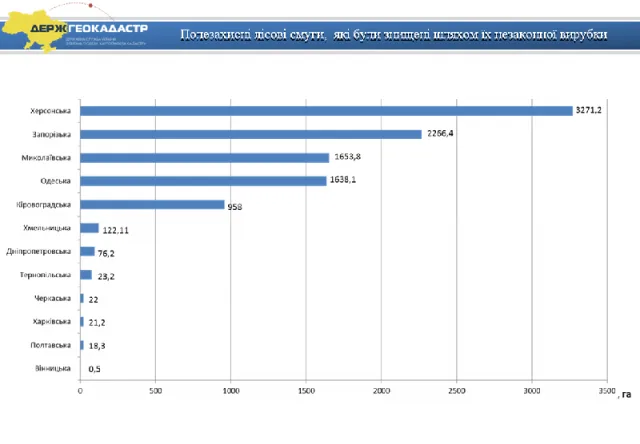The width and height of the screenshot is (640, 444).
Task: Click the axis unit label га
Action: tap(627, 394)
